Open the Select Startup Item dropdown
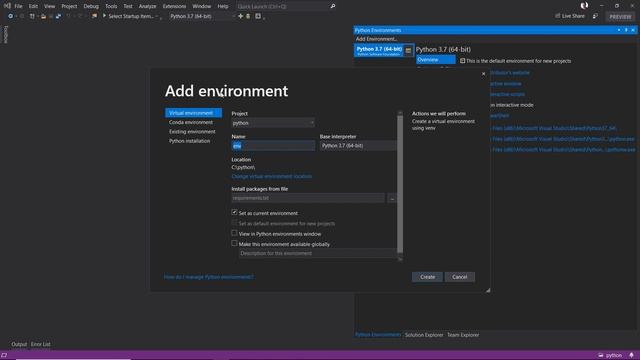 point(131,16)
